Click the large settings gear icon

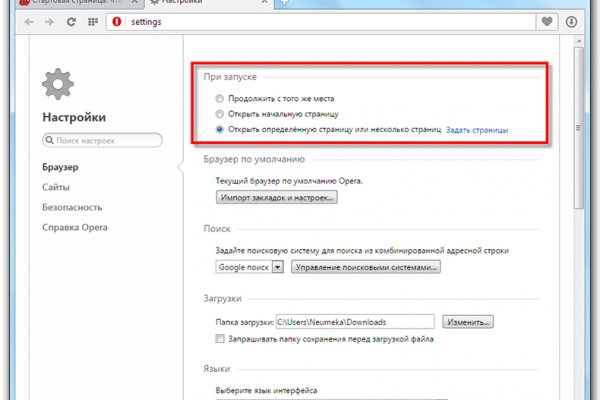tap(58, 87)
